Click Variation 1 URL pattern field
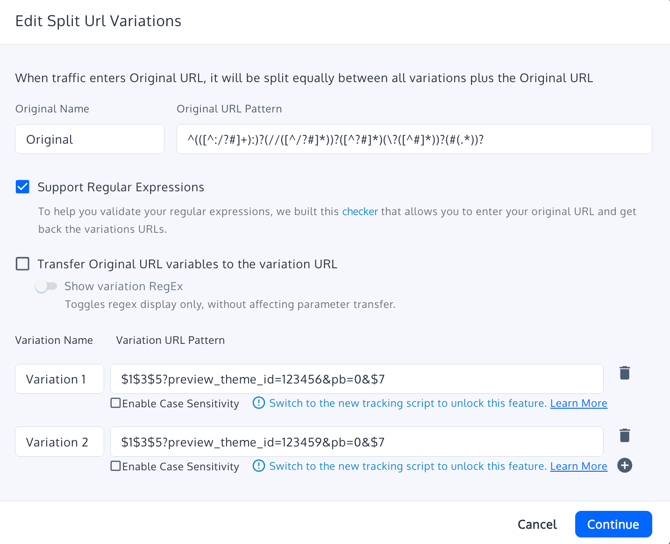The height and width of the screenshot is (544, 670). point(356,379)
